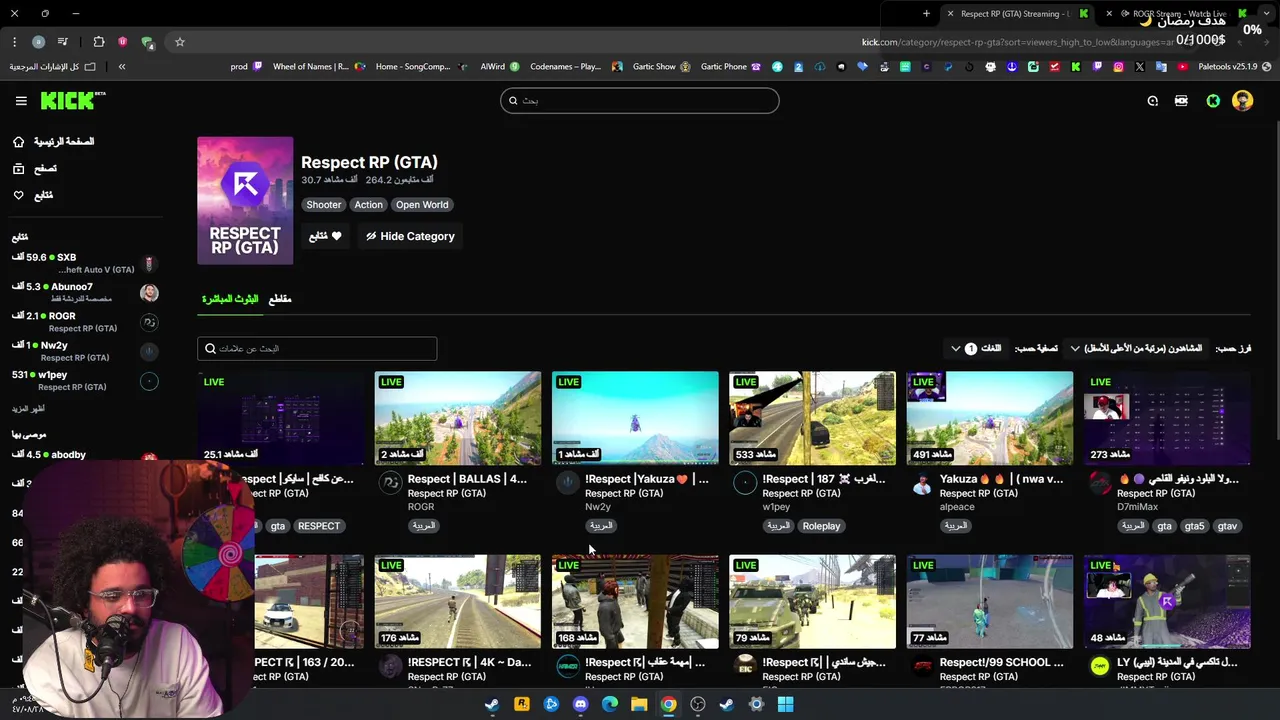Open Respect | 187 stream thumbnail
This screenshot has height=720, width=1280.
point(812,418)
